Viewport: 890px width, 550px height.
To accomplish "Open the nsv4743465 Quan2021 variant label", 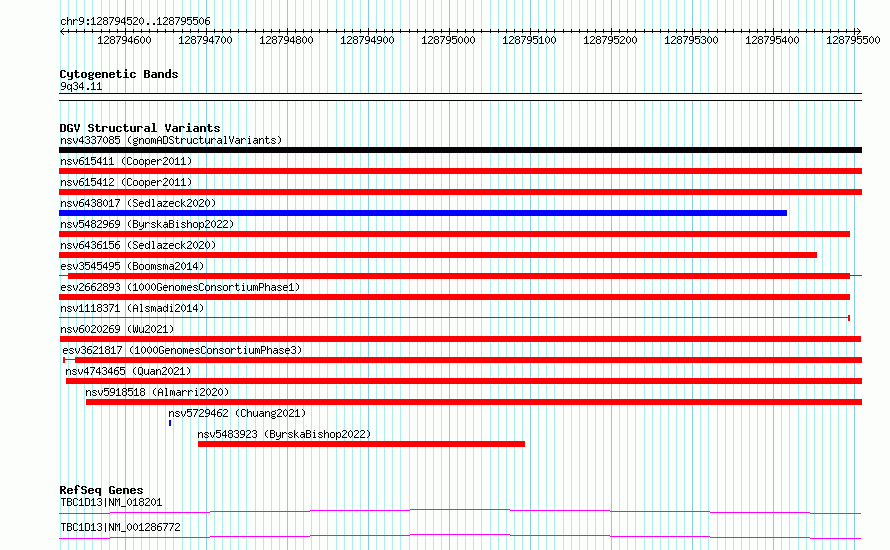I will coord(128,371).
